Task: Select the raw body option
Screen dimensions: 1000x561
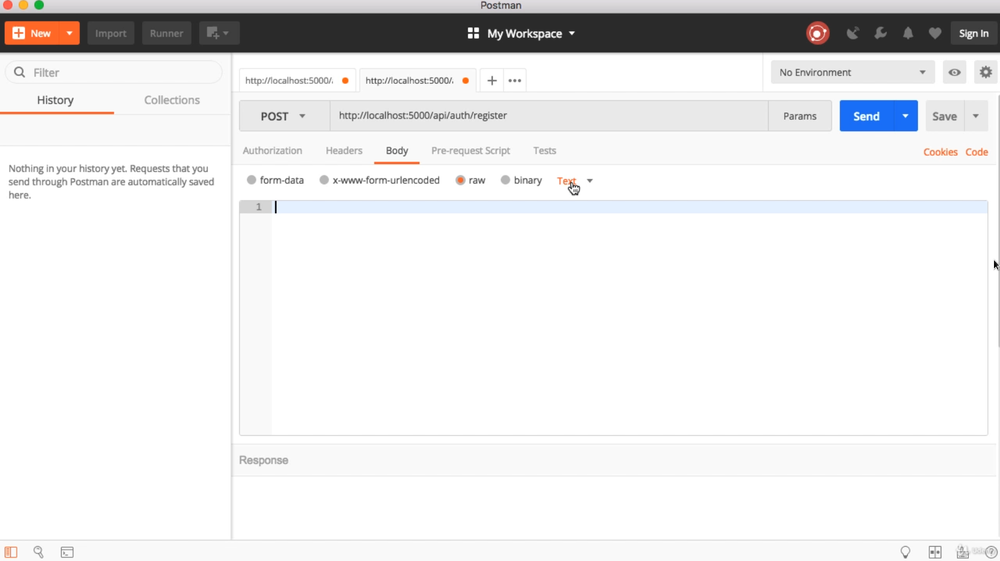Action: point(460,180)
